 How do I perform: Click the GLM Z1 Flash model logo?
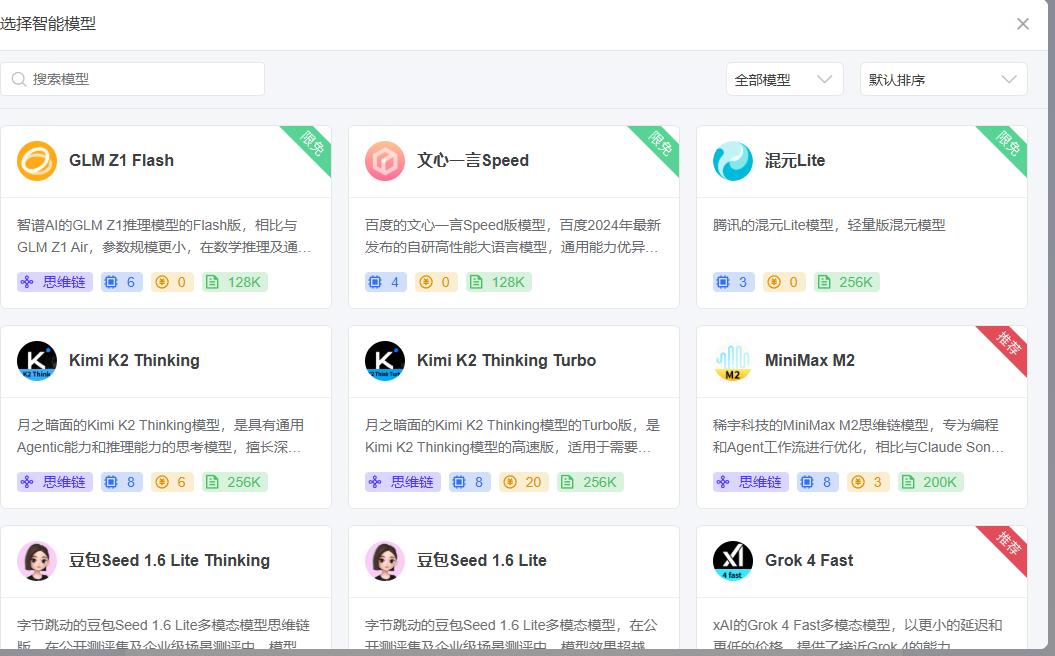tap(37, 161)
